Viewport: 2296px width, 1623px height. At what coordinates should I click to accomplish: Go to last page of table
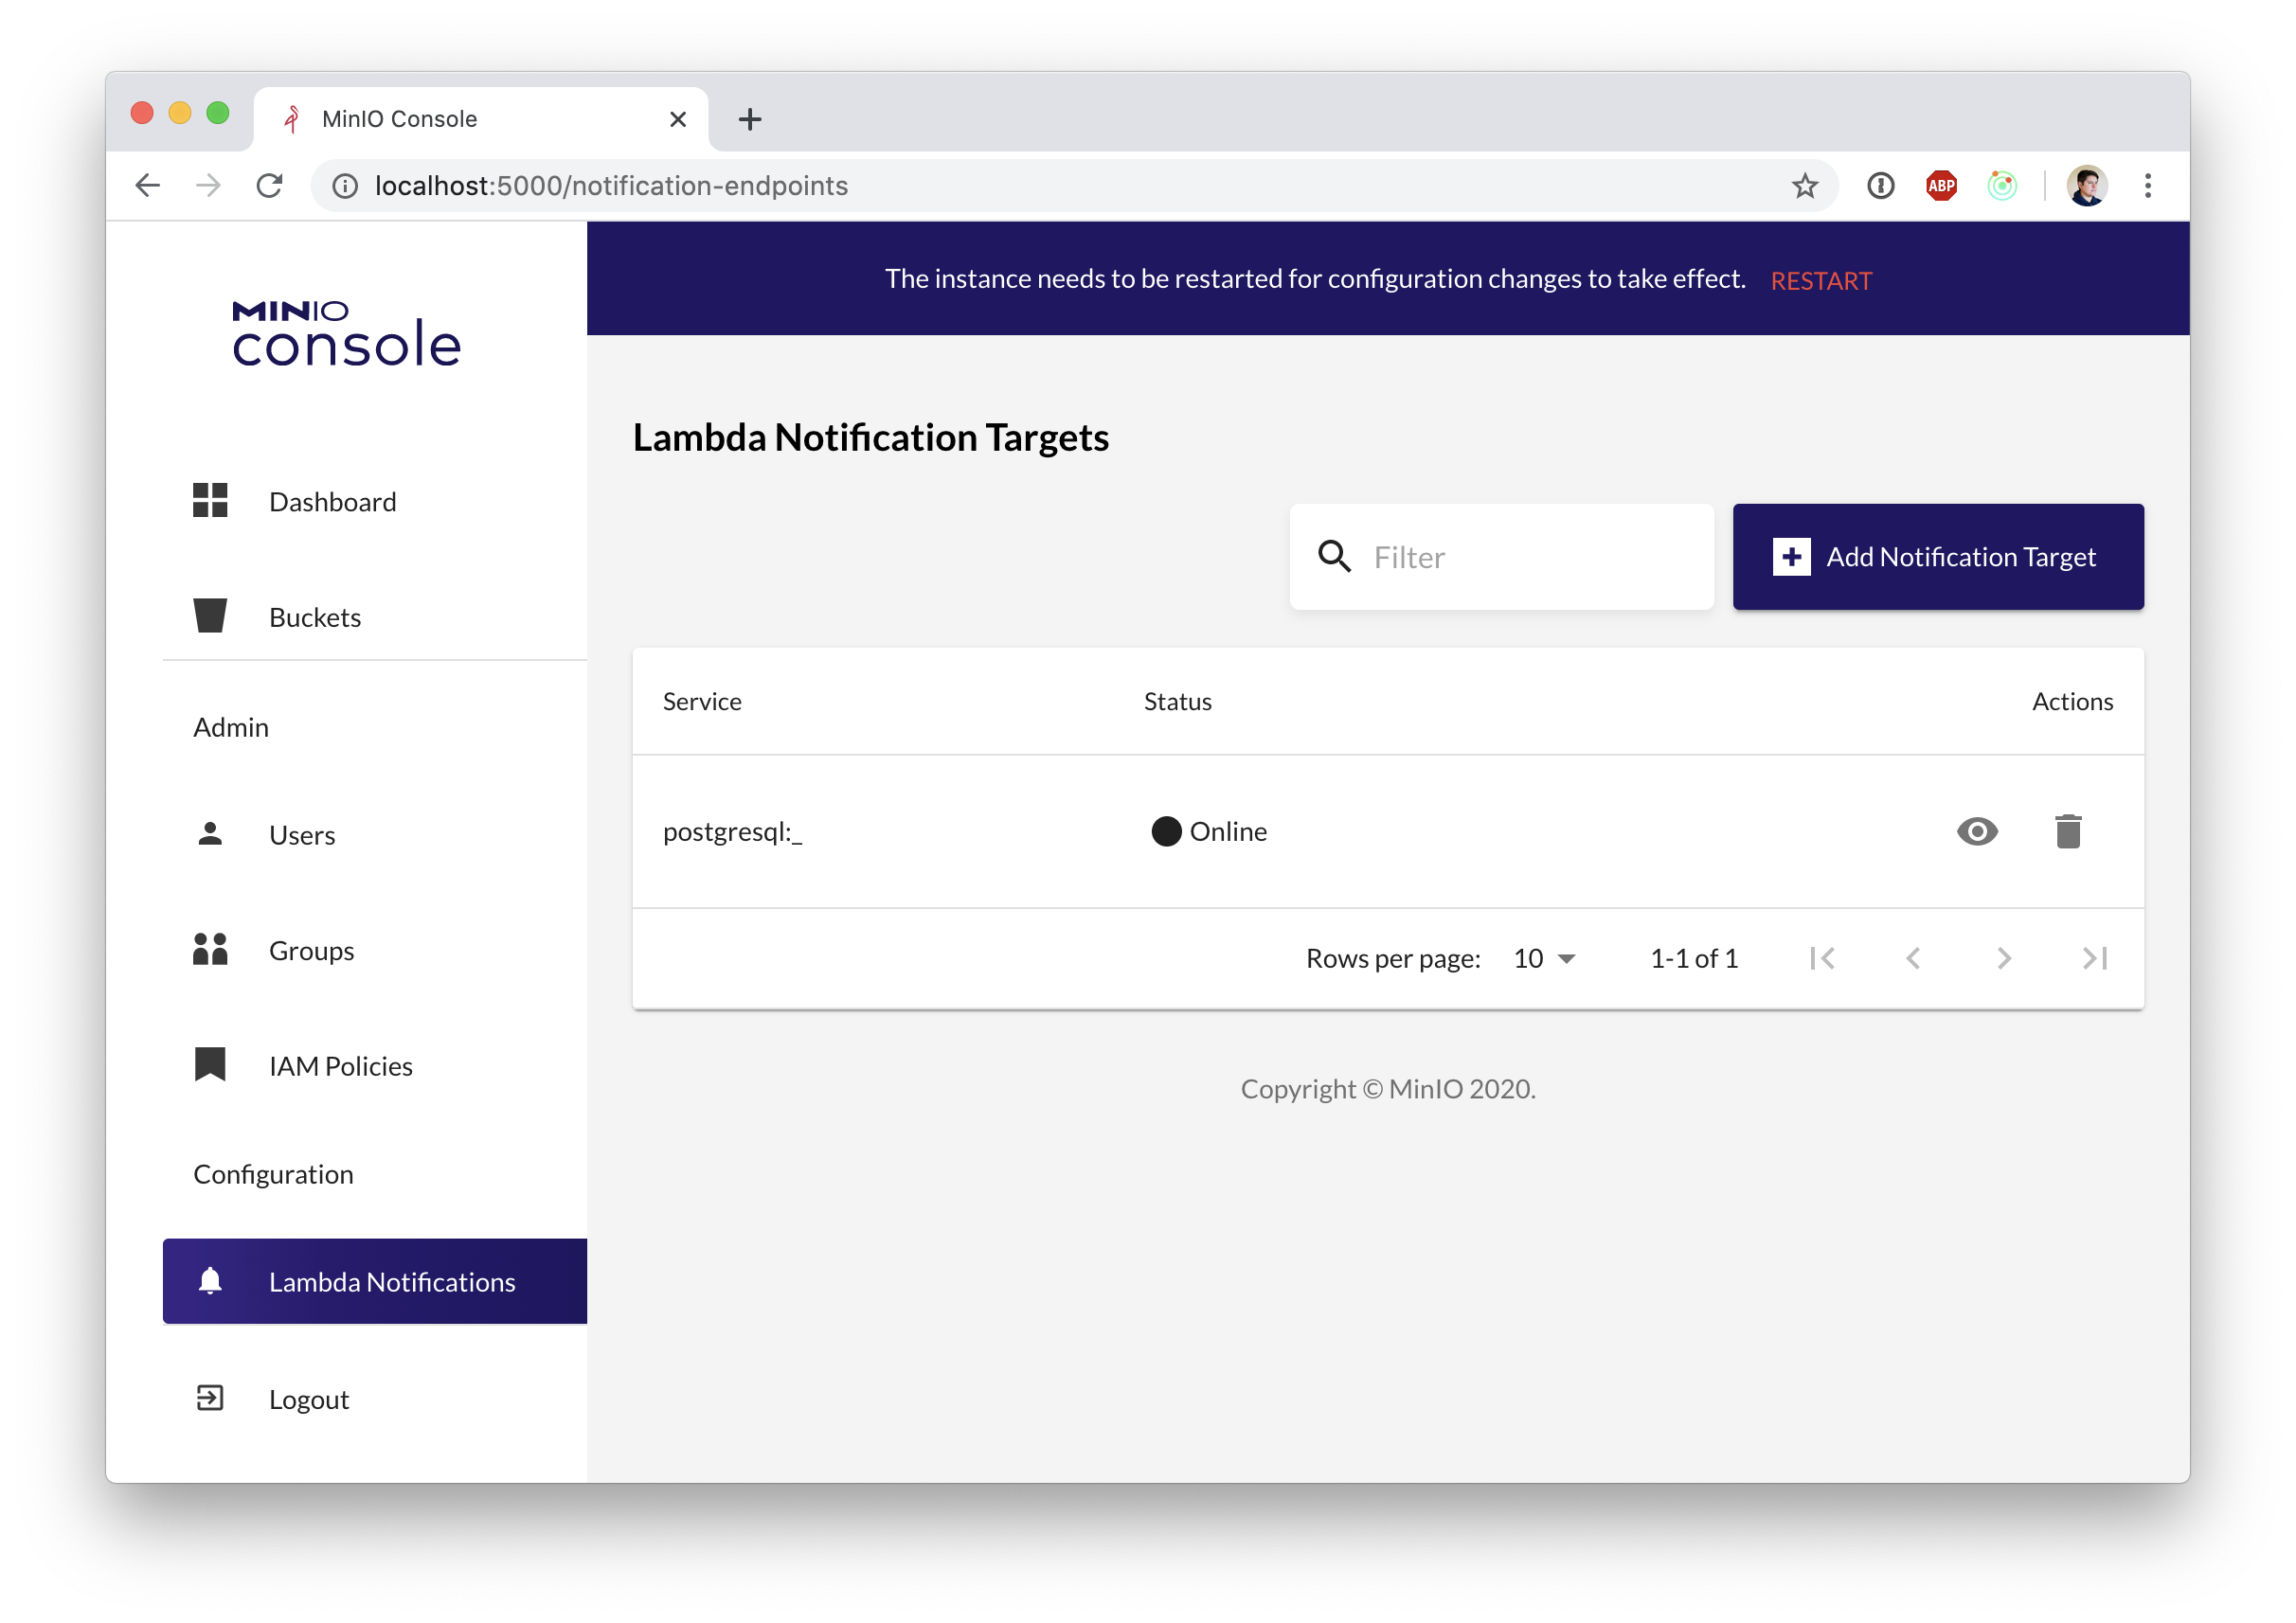(x=2094, y=958)
